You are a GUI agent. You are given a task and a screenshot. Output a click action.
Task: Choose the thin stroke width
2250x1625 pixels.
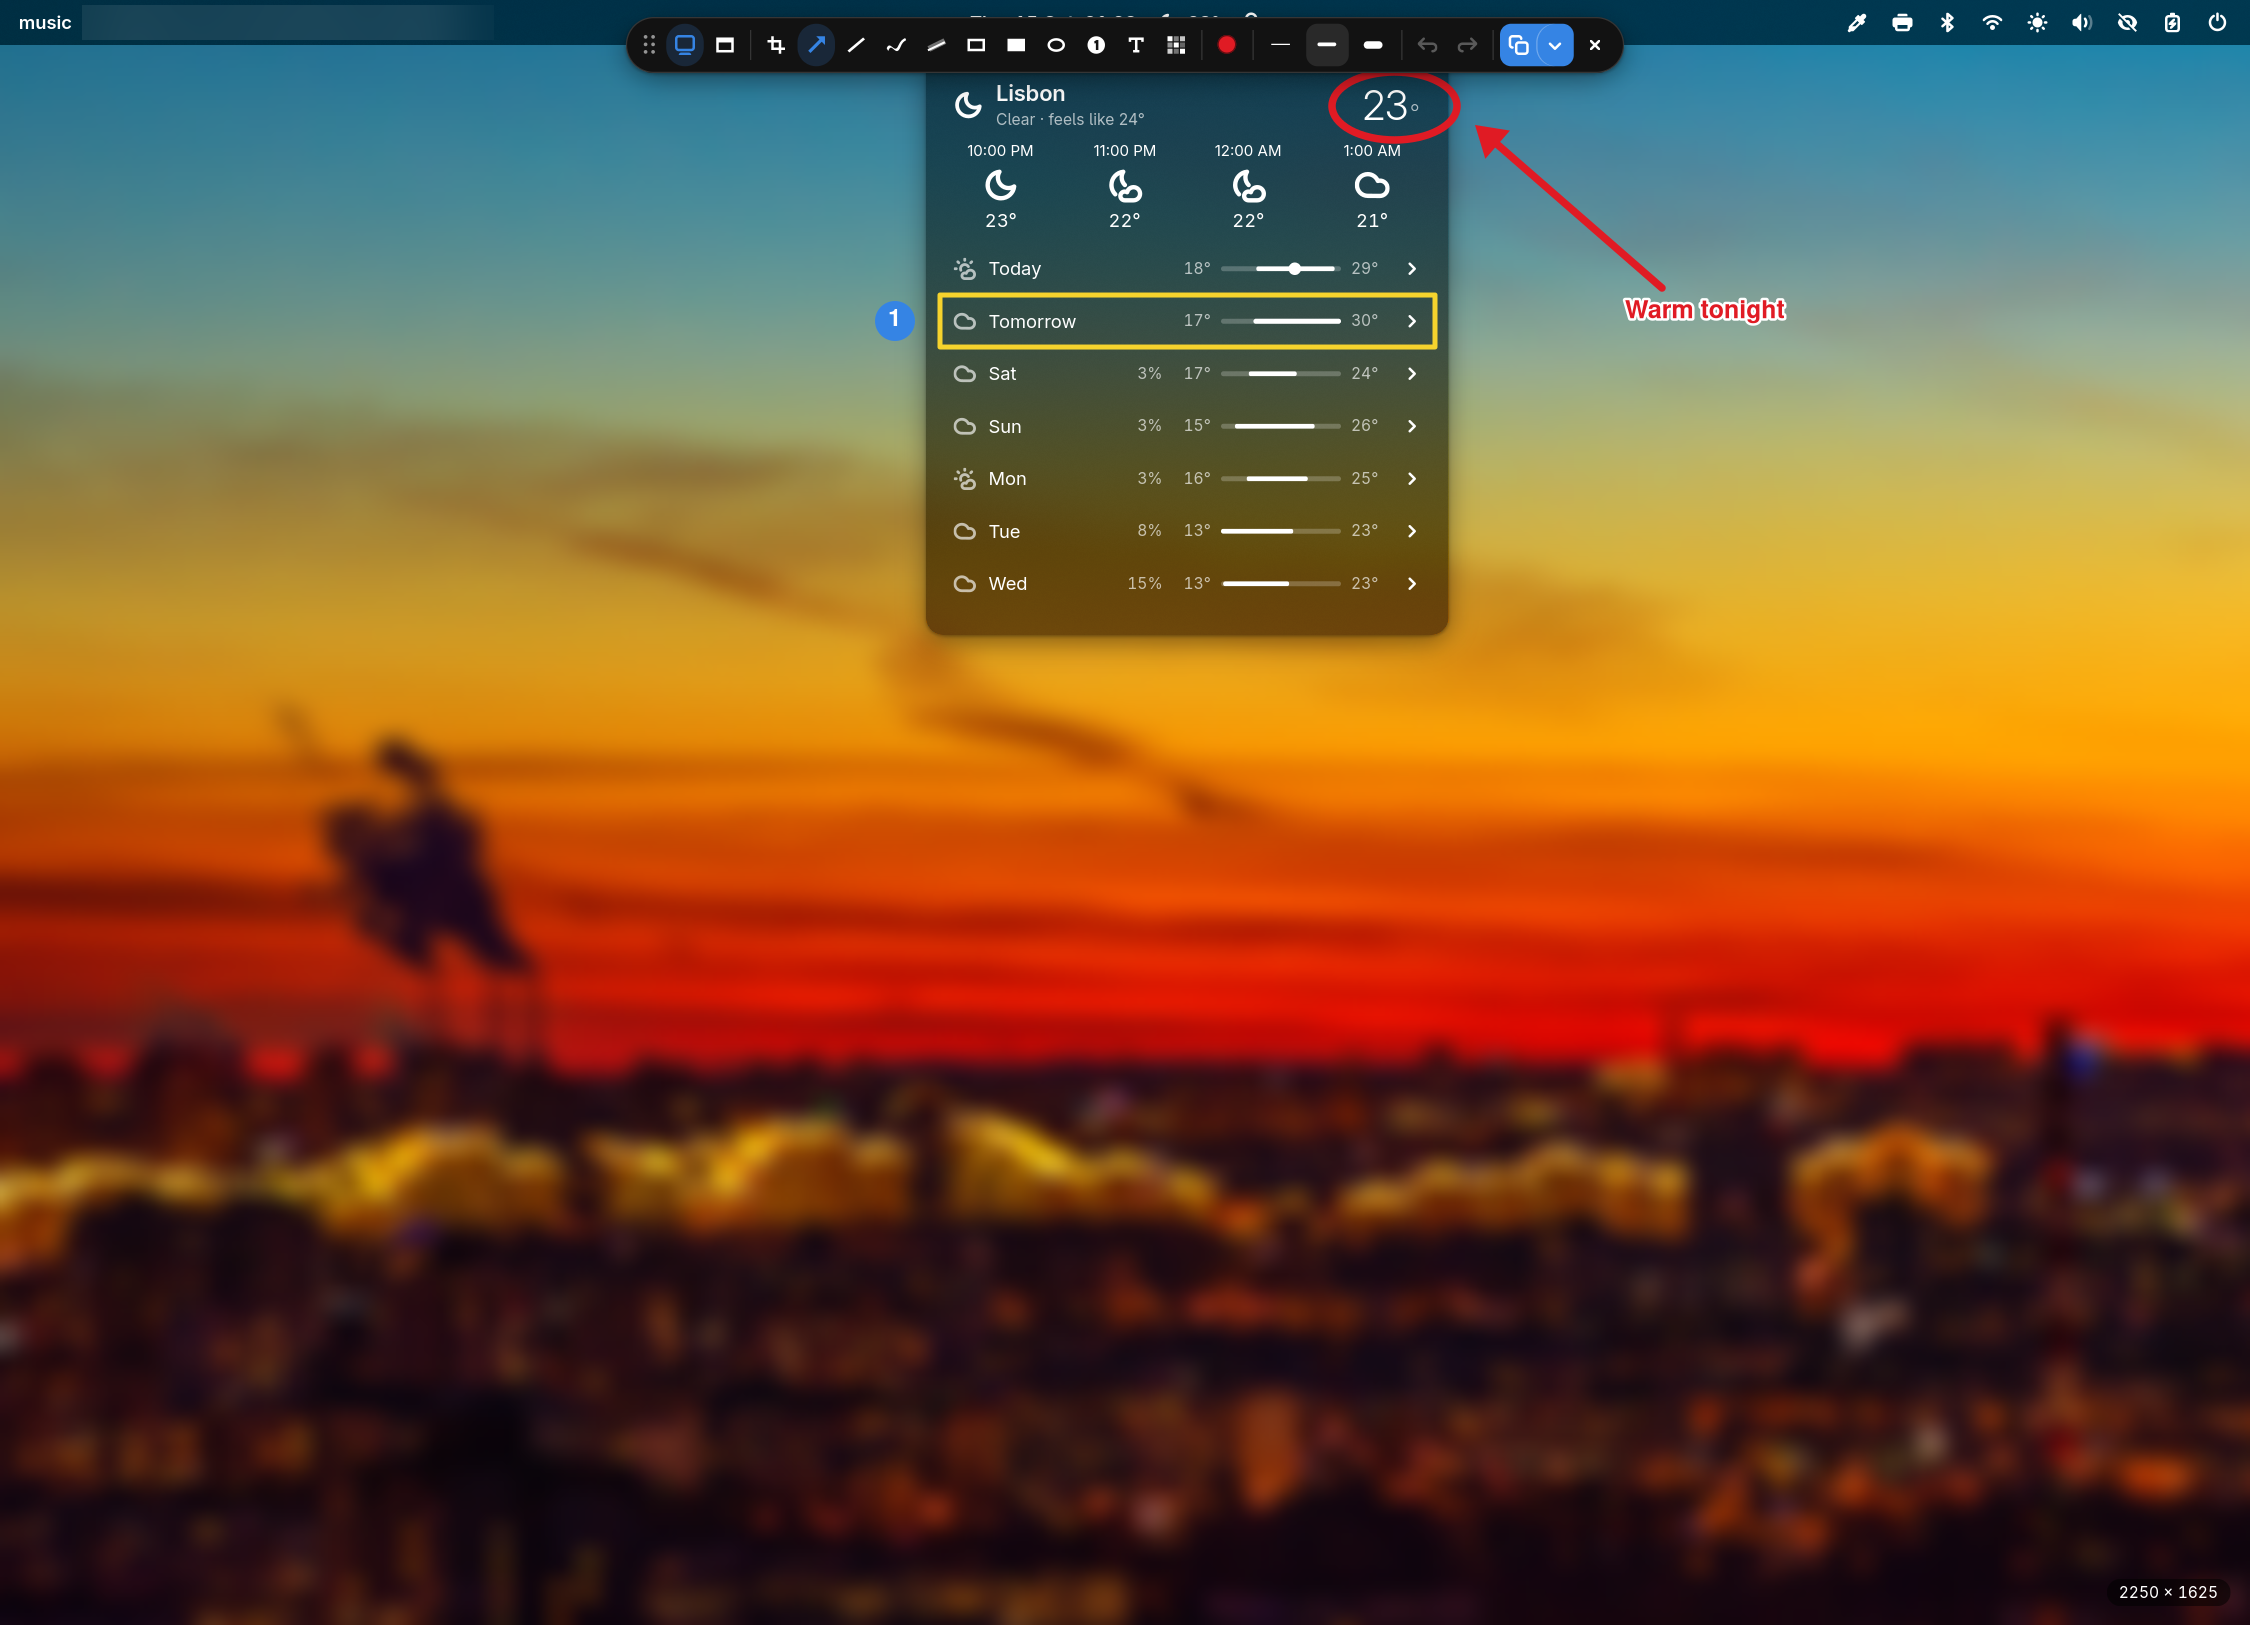coord(1280,45)
